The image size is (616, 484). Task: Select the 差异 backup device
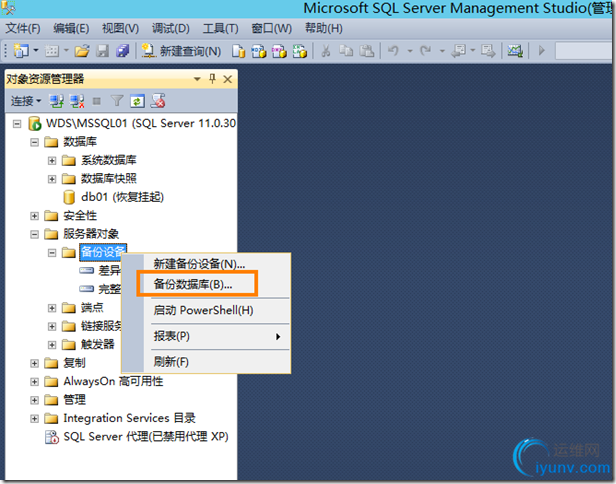110,270
